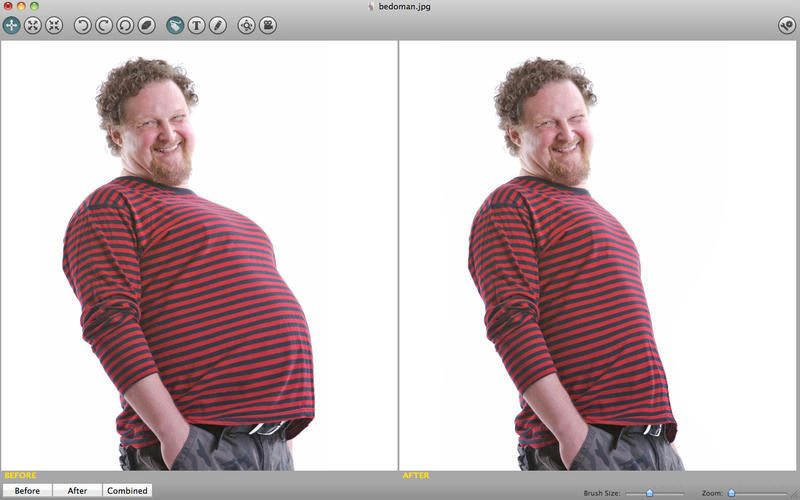Click the redo arrow icon
This screenshot has height=500, width=800.
tap(104, 25)
